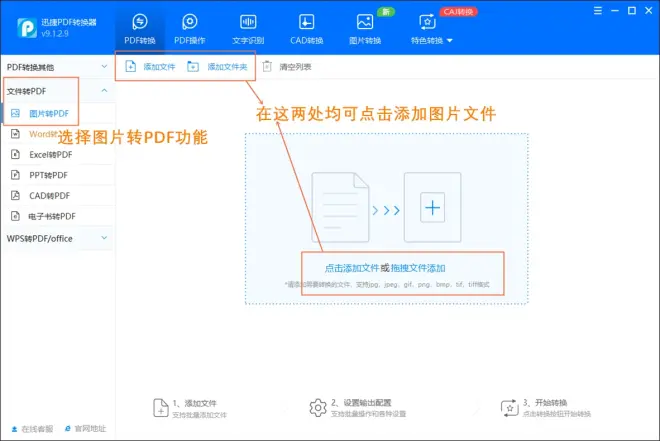Open 官网地址 link at bottom
The width and height of the screenshot is (660, 441).
[85, 429]
